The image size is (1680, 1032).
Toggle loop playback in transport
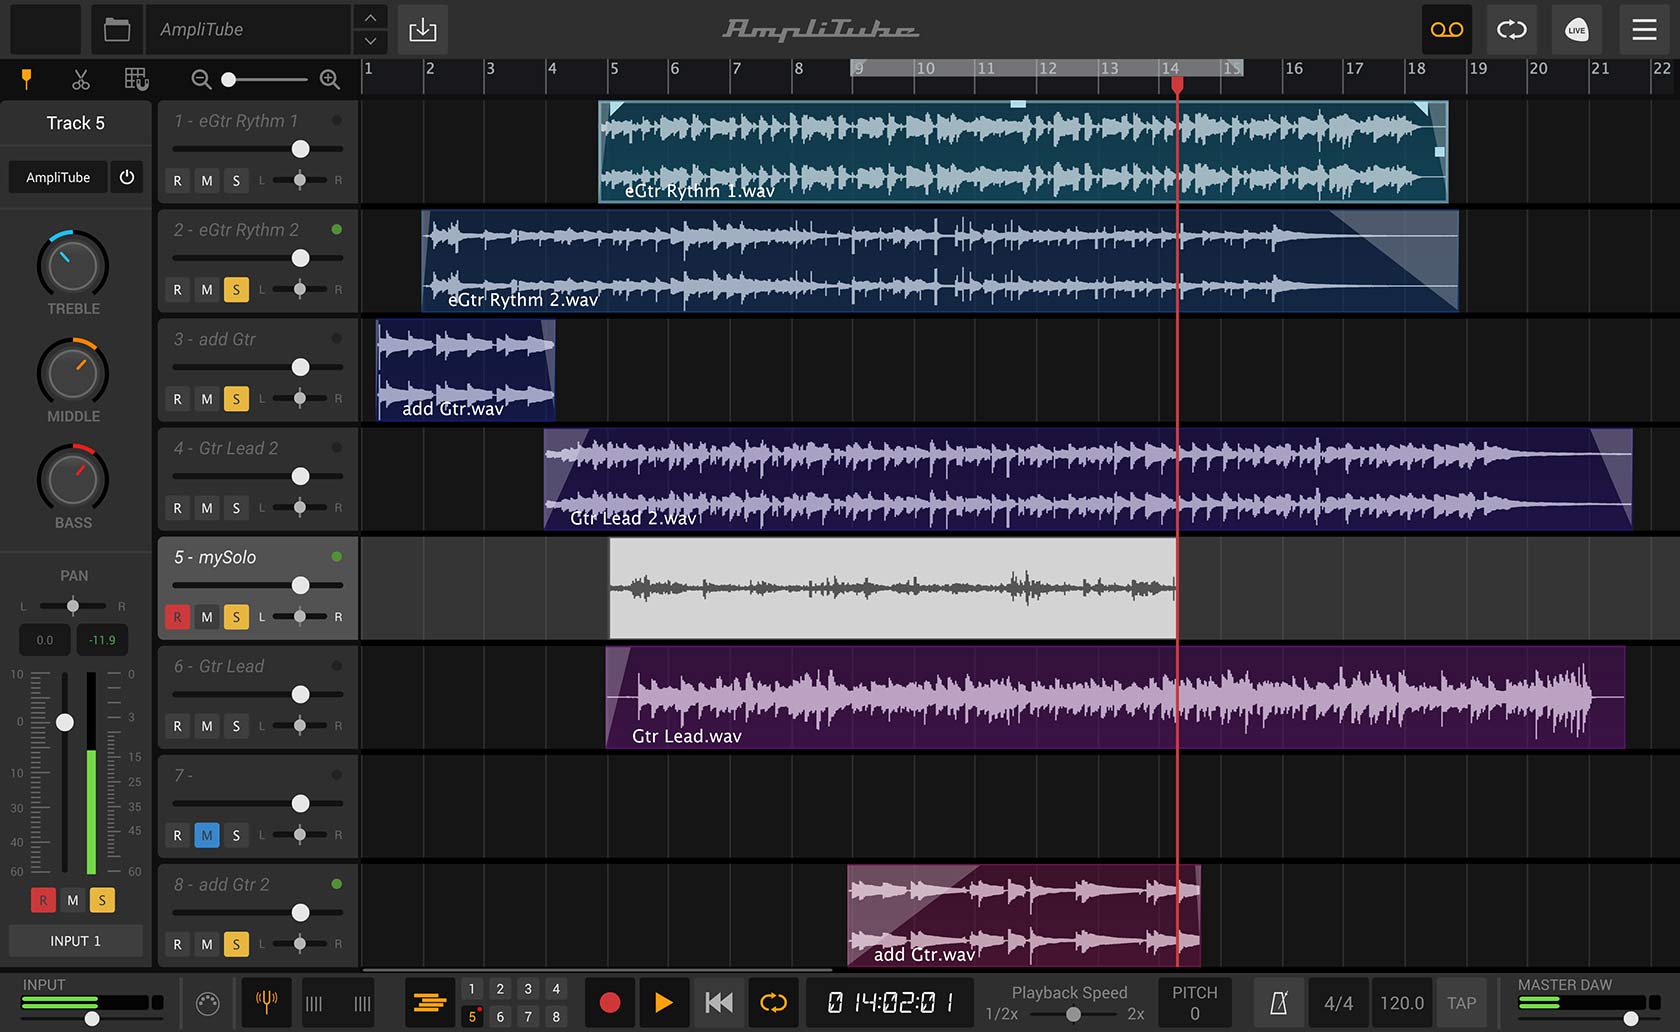(773, 1002)
